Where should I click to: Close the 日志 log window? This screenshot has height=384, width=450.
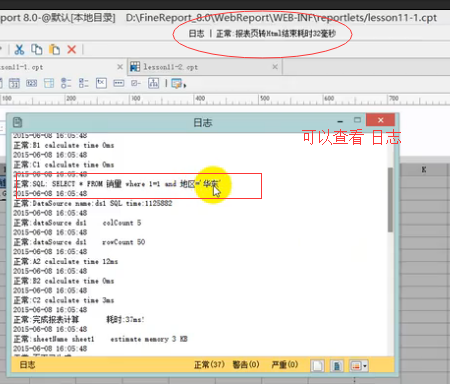coord(380,120)
